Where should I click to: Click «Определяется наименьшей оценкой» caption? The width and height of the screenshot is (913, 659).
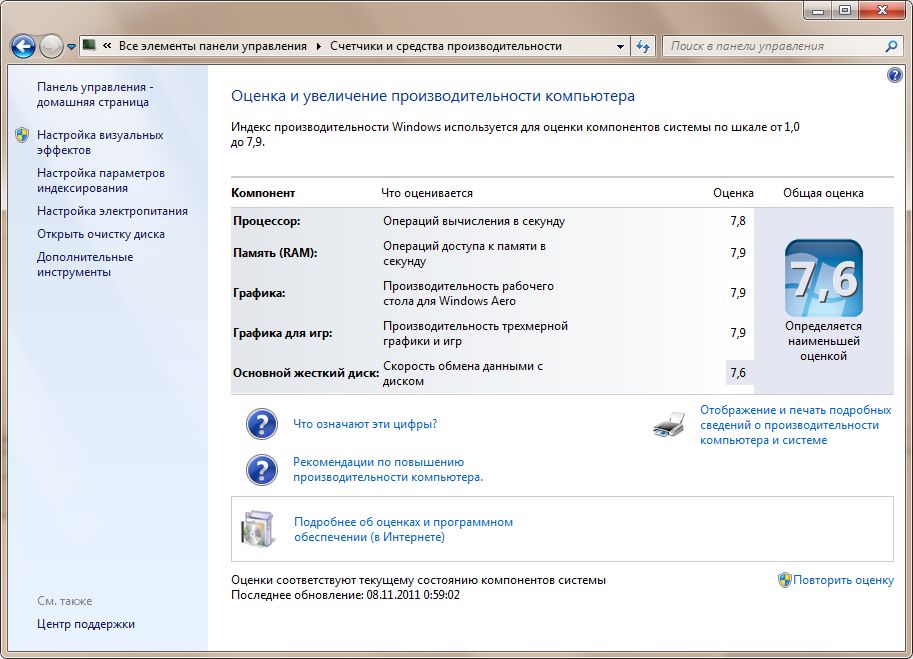tap(823, 341)
